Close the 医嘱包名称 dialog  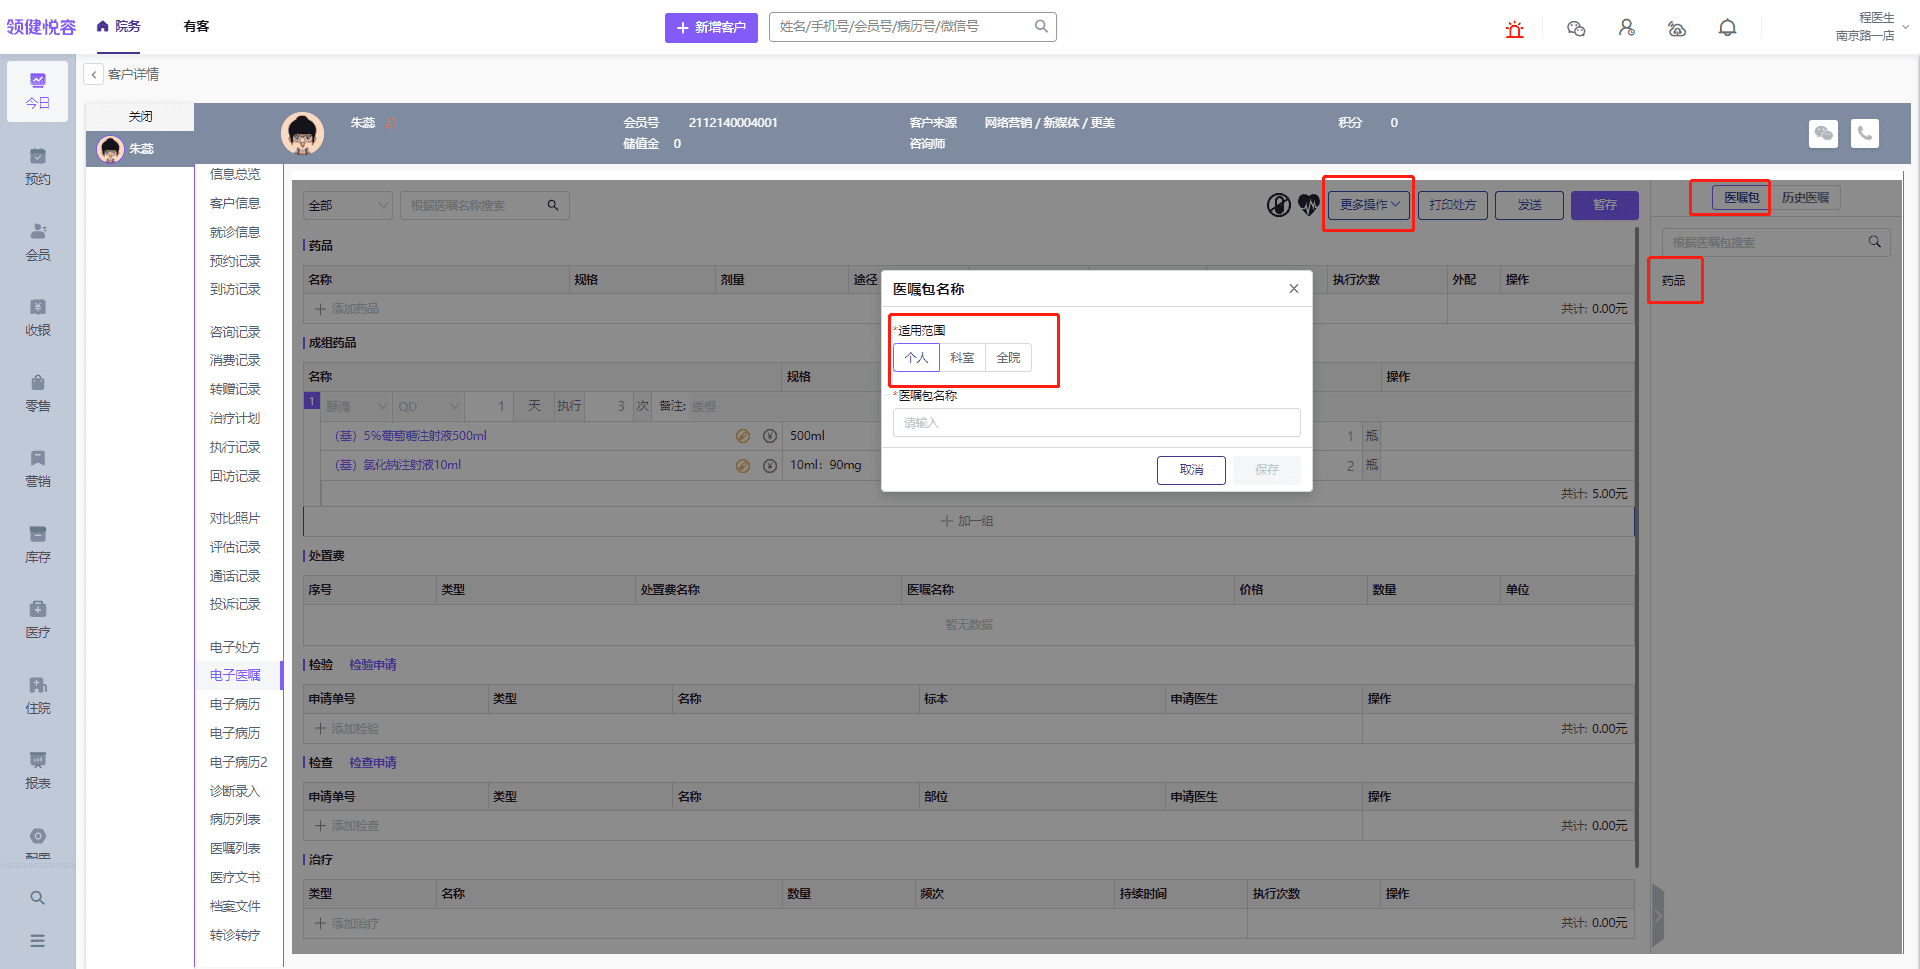(x=1294, y=289)
